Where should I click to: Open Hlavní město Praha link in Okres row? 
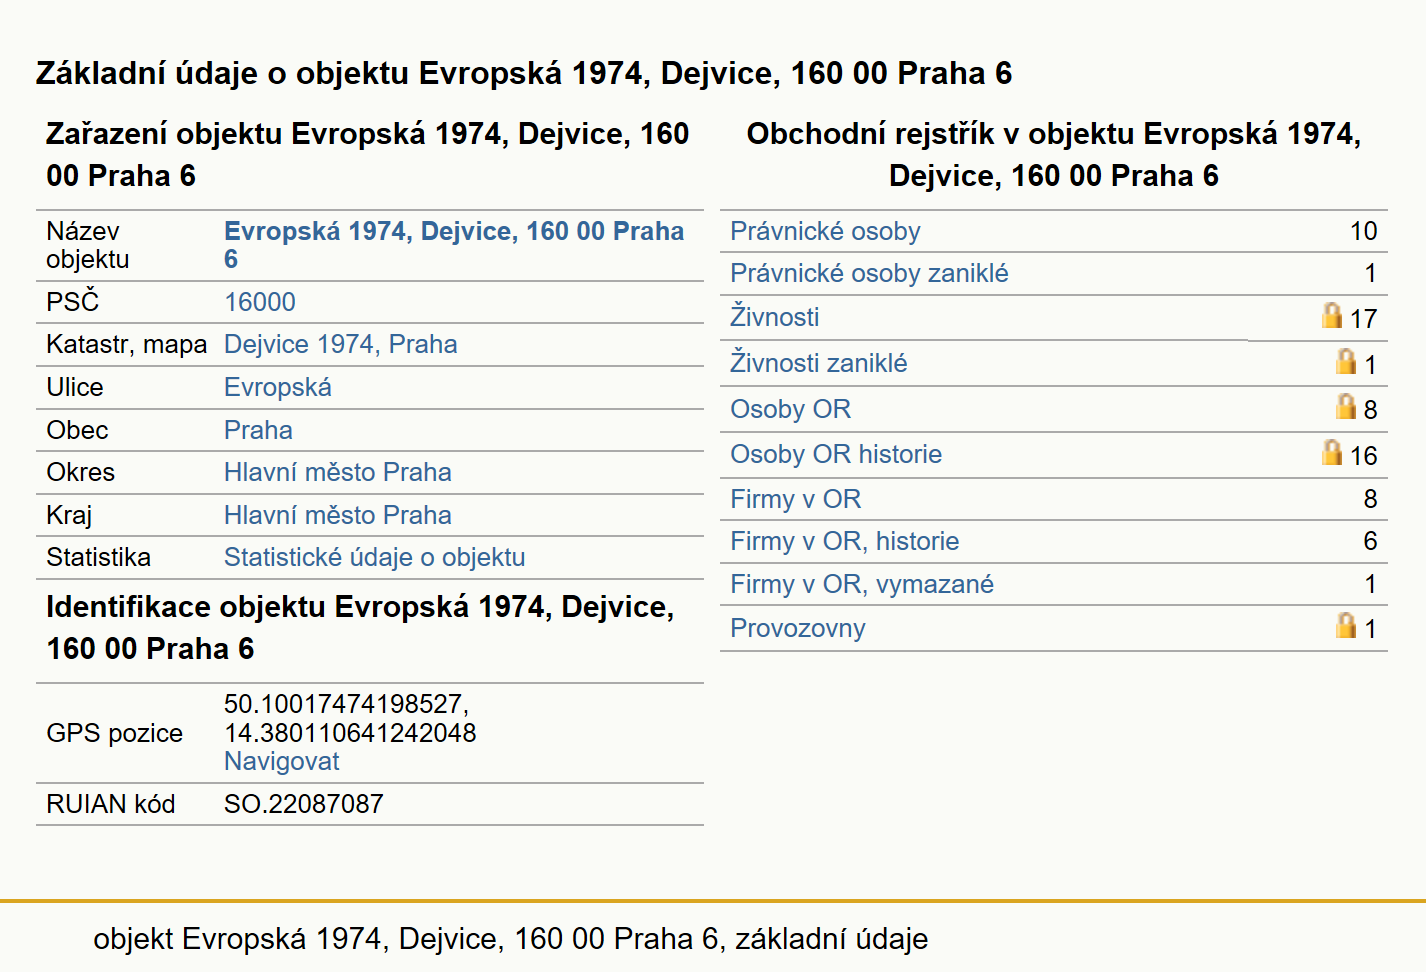(337, 472)
